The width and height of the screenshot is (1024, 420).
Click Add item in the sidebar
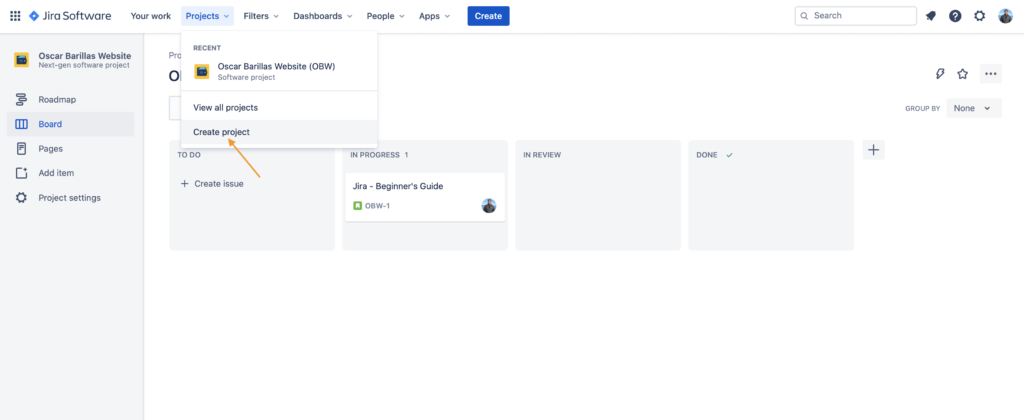pyautogui.click(x=71, y=173)
